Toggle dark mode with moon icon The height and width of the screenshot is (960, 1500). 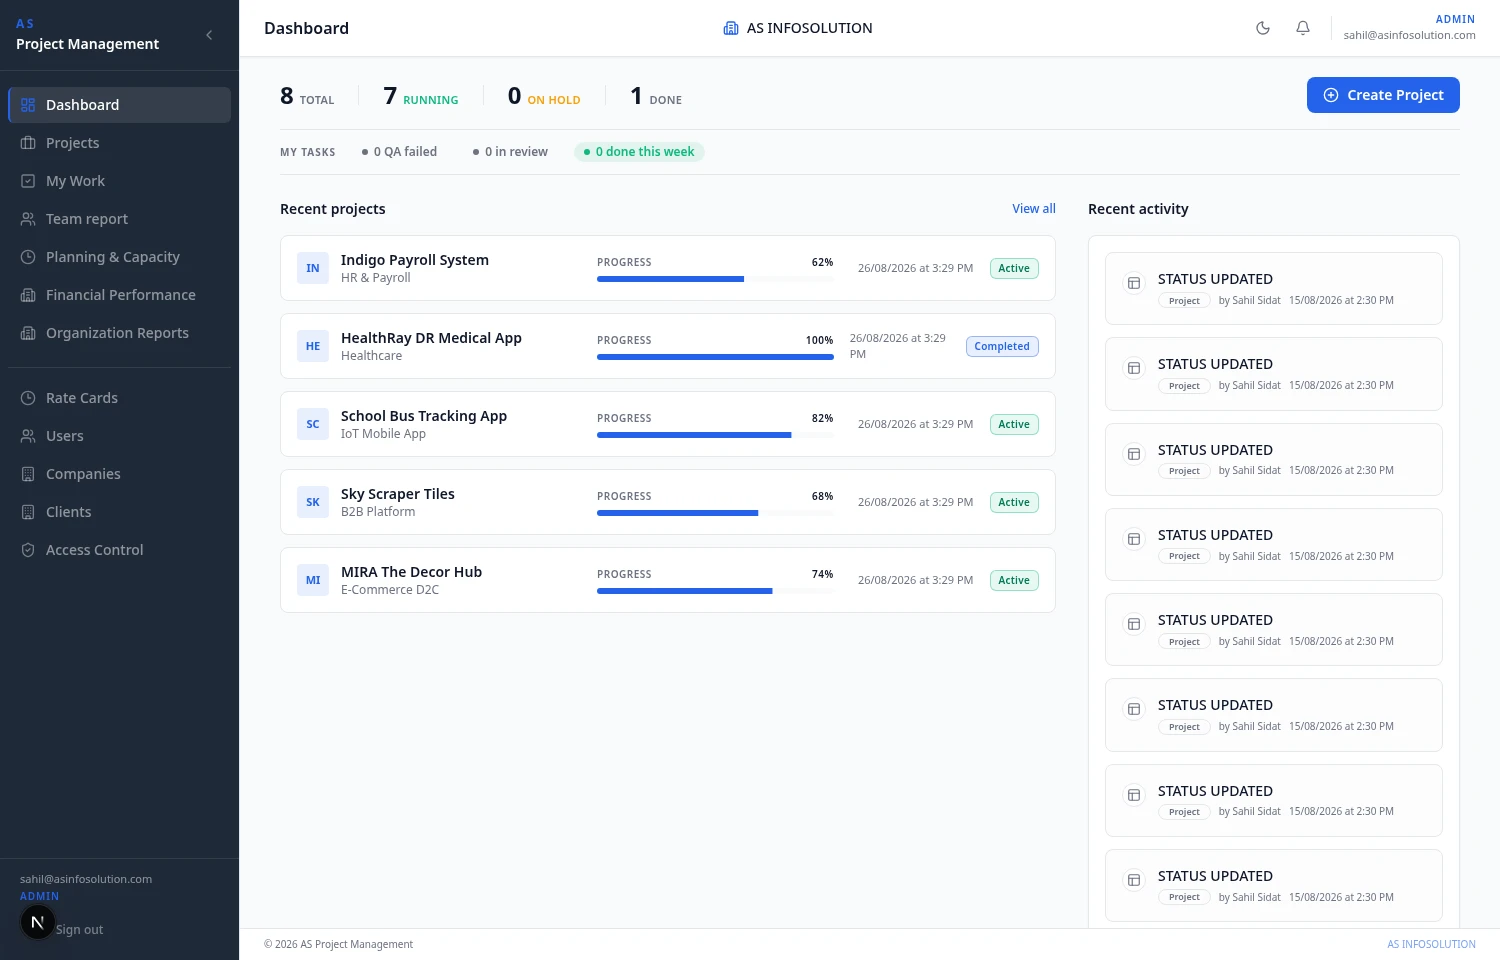coord(1263,28)
